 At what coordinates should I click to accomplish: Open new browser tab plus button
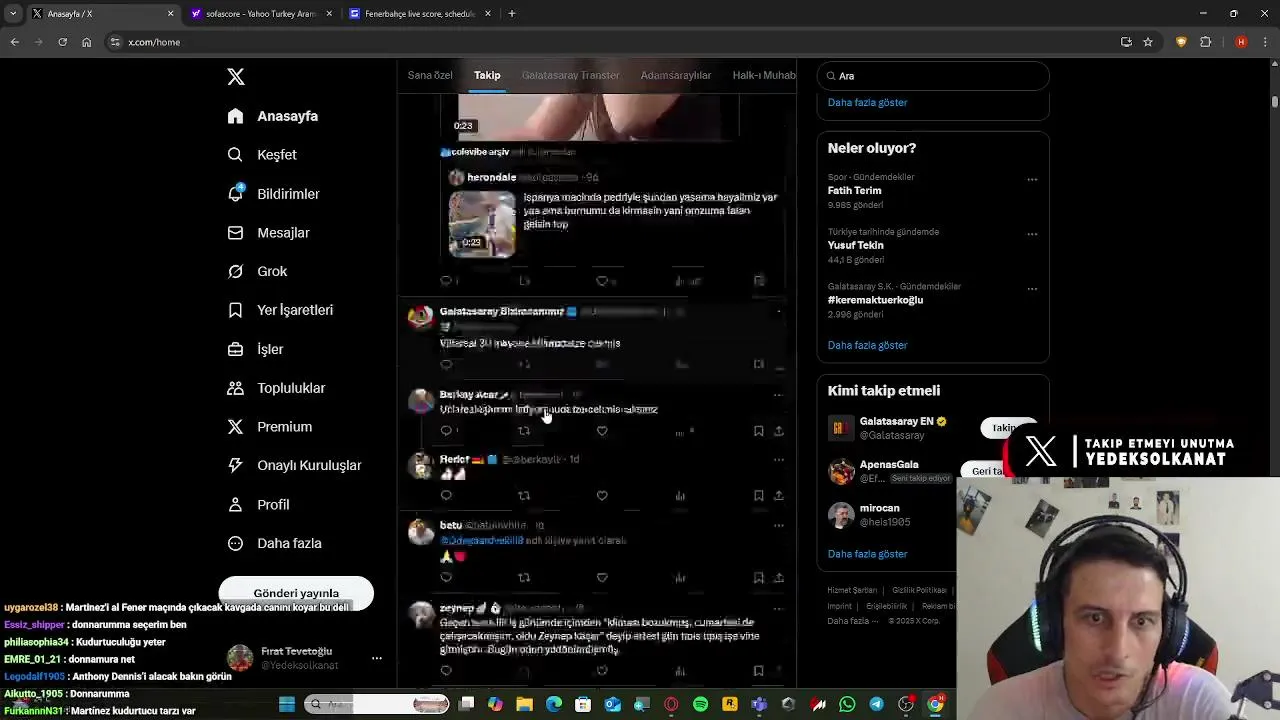click(512, 14)
